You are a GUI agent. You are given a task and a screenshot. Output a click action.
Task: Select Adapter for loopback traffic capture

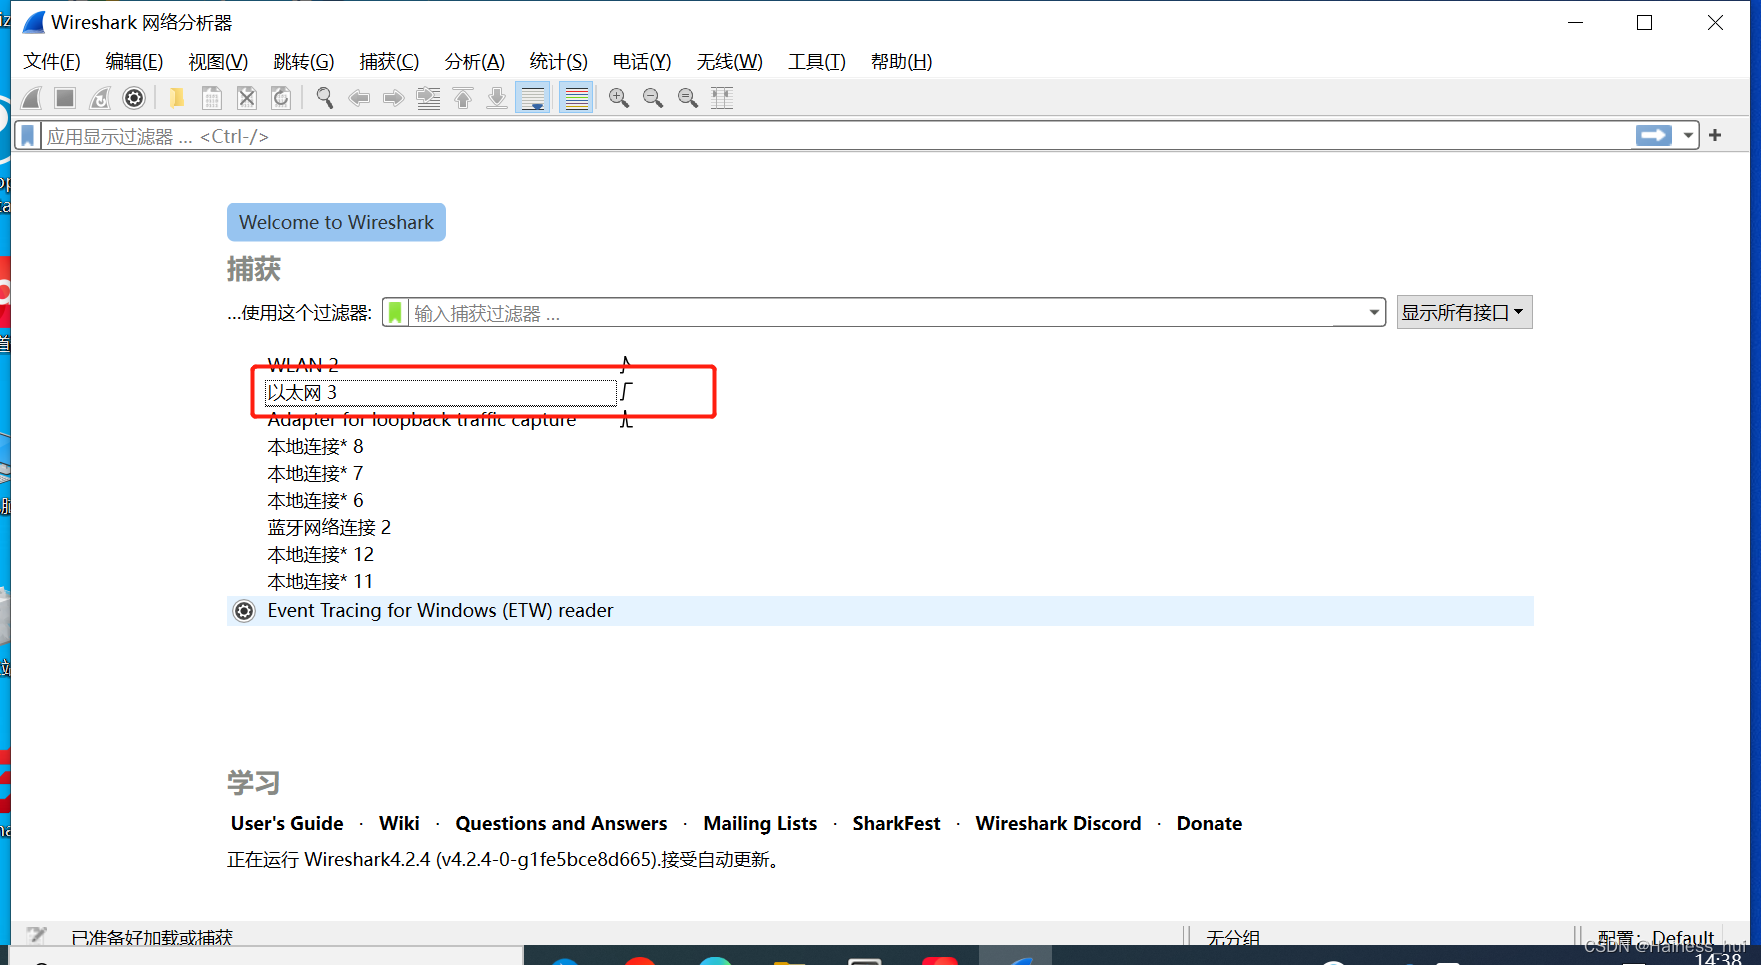point(421,420)
